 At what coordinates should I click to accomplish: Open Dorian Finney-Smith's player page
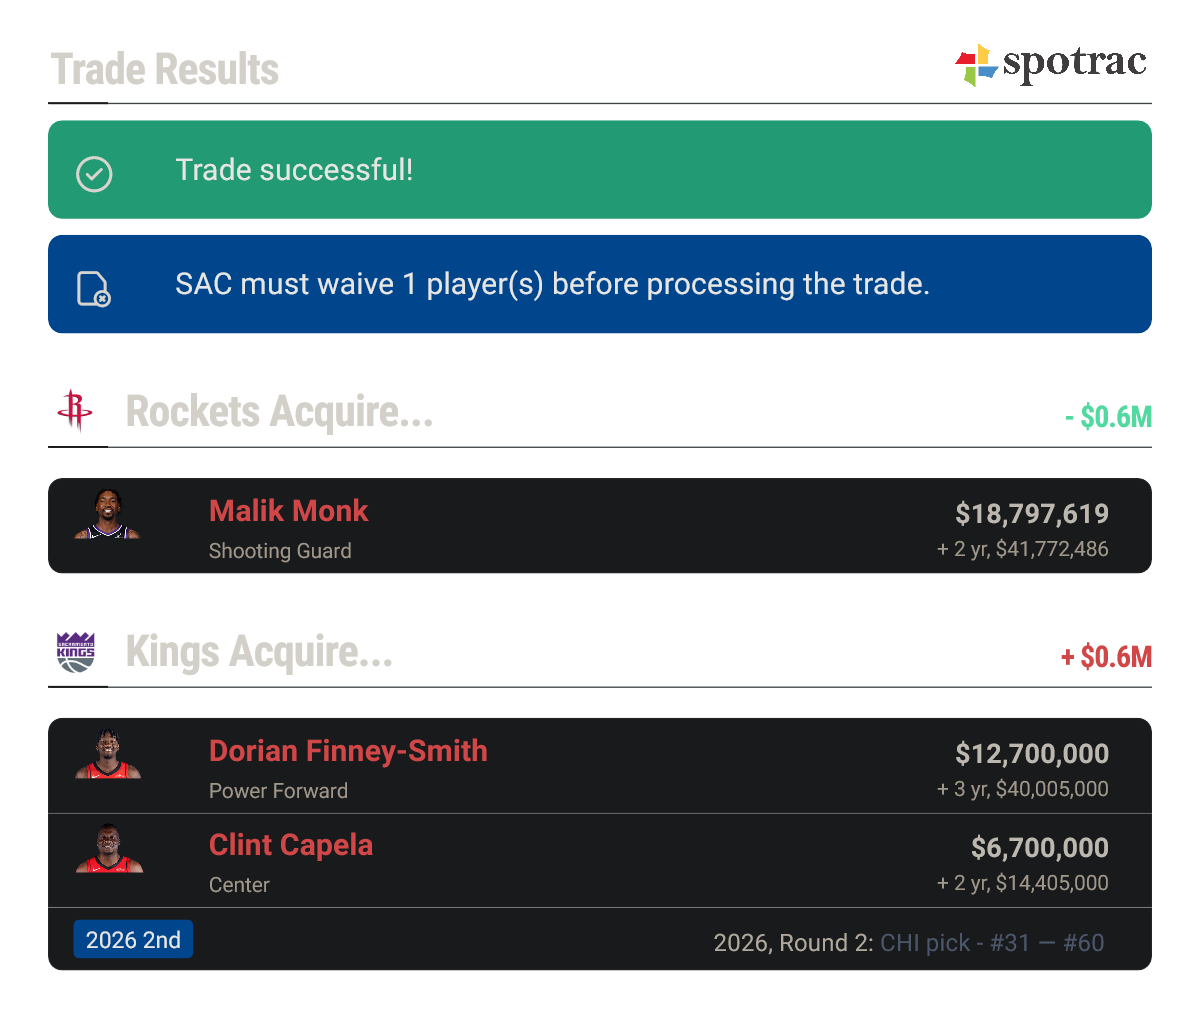tap(348, 751)
